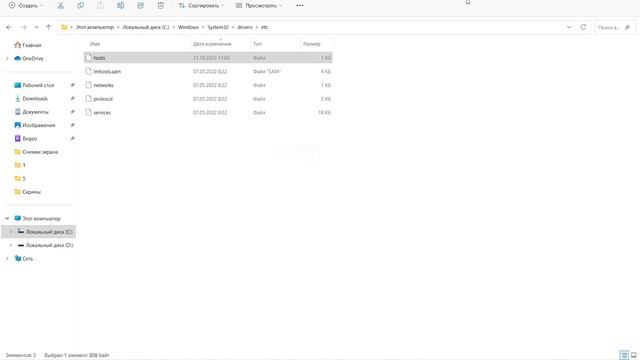640x360 pixels.
Task: Click Локальный диск (C:) in the breadcrumb
Action: pyautogui.click(x=146, y=27)
